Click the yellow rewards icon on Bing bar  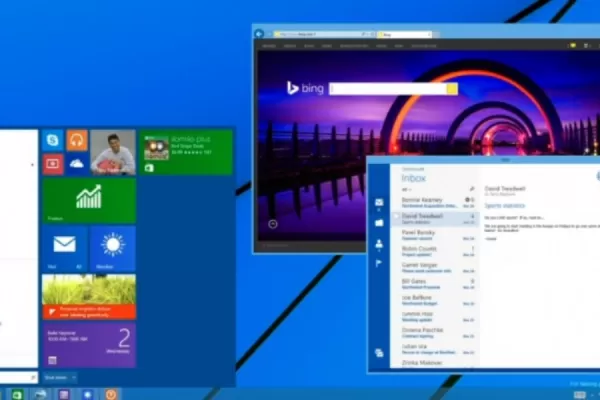pos(572,46)
